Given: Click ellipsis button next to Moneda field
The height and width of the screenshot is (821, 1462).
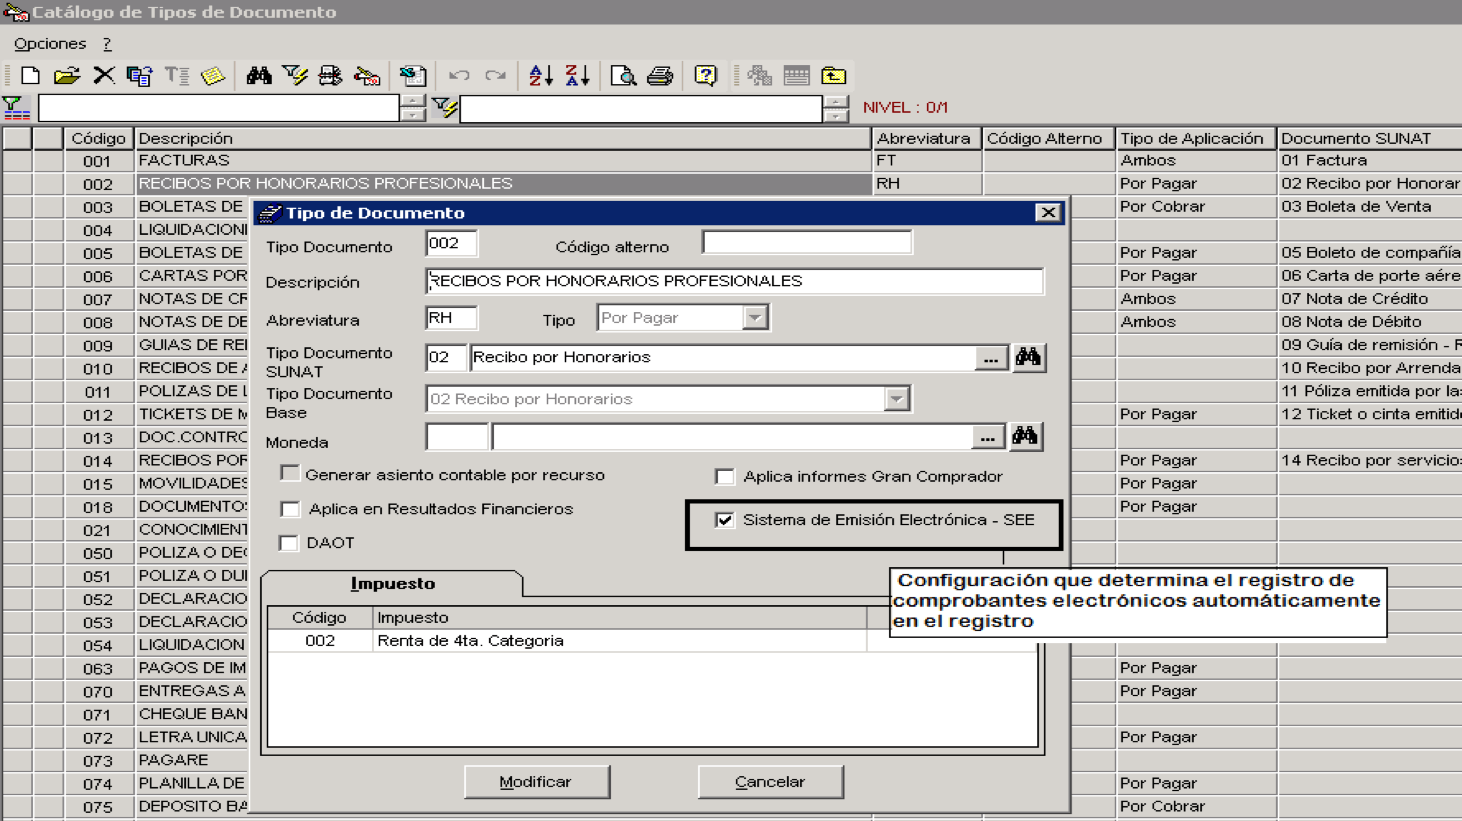Looking at the screenshot, I should pyautogui.click(x=987, y=437).
